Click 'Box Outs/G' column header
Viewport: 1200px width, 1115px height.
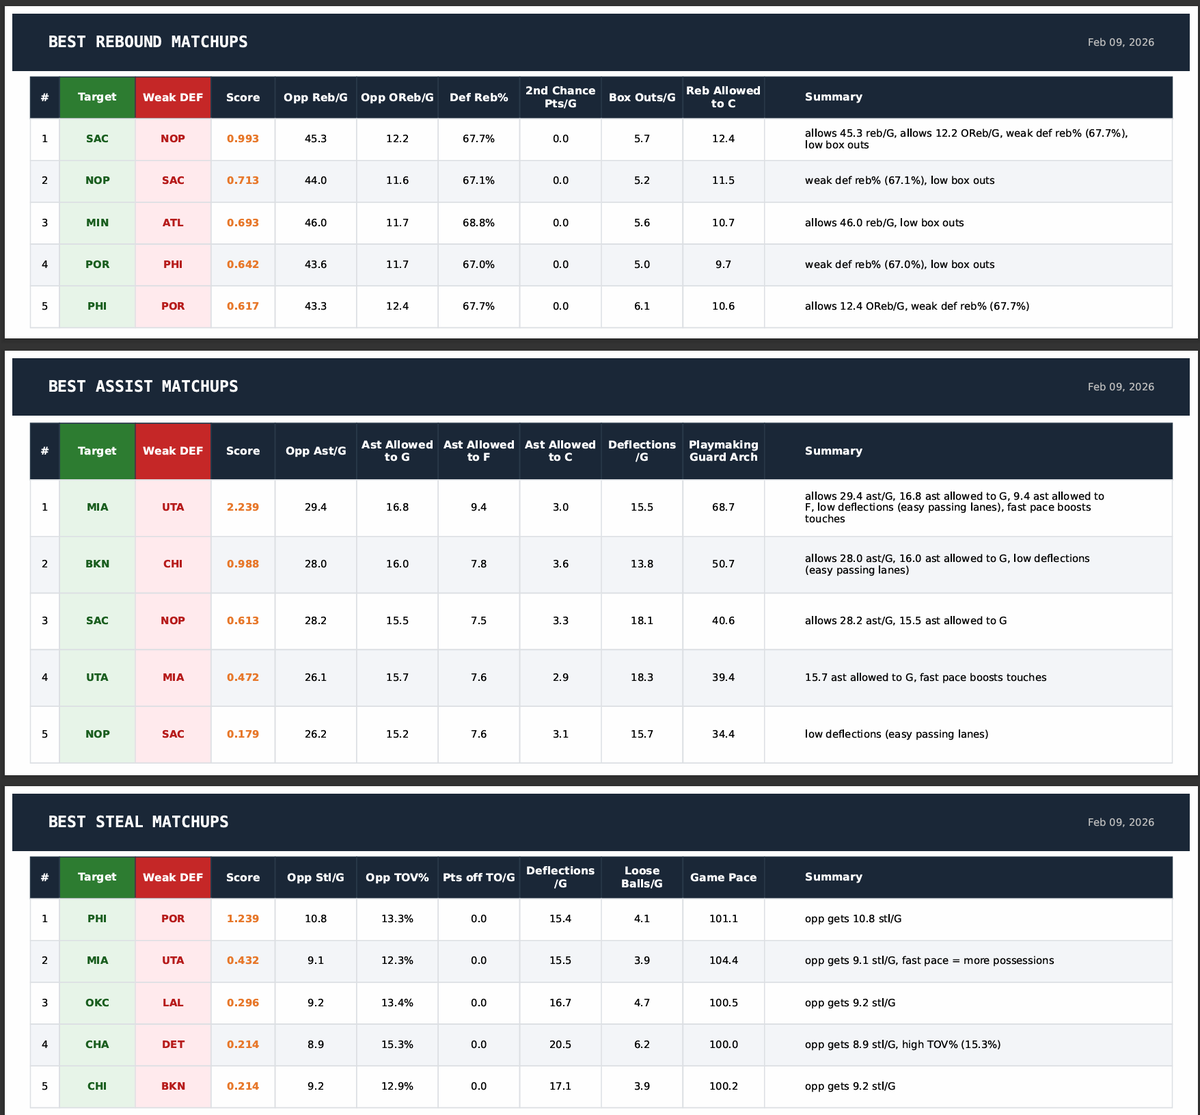point(642,97)
